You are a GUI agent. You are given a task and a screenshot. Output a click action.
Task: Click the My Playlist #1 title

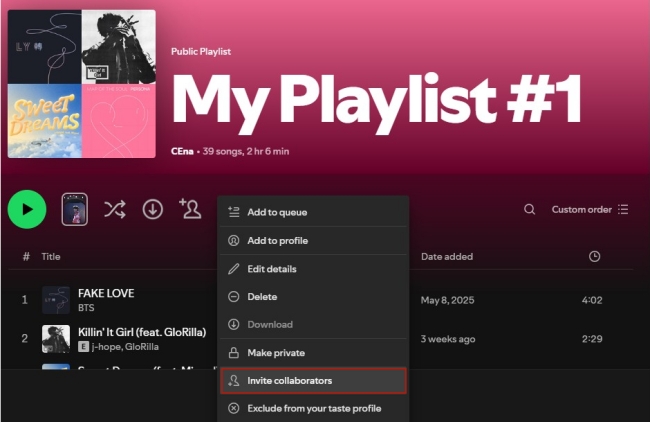(377, 103)
